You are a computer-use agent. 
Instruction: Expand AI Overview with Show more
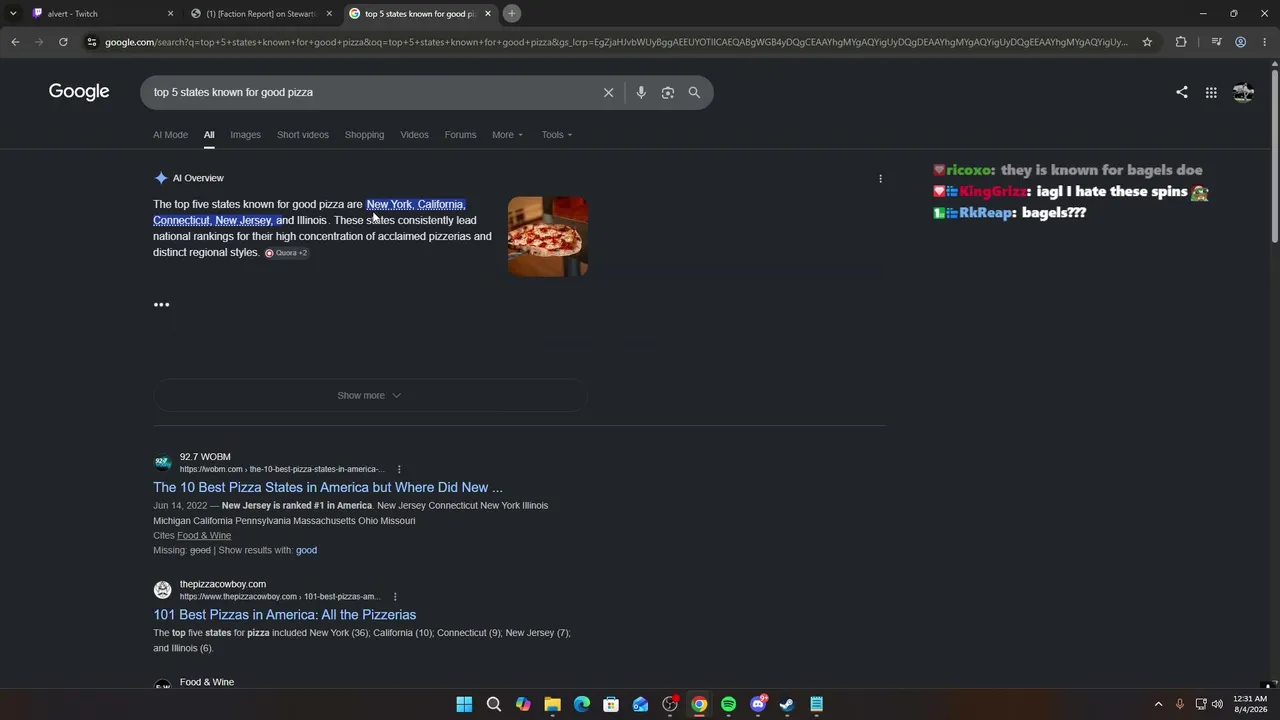[369, 395]
